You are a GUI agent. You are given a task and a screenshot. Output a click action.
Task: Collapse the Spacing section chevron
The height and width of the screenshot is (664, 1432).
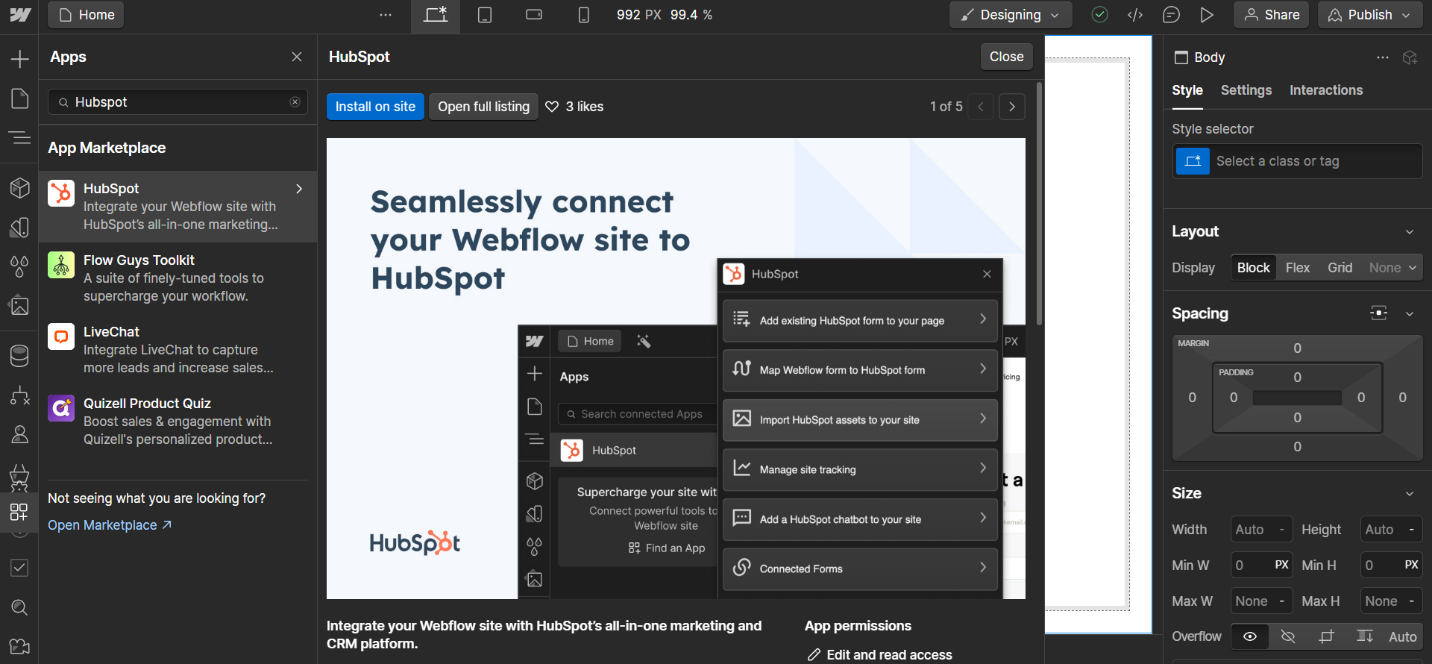coord(1410,313)
